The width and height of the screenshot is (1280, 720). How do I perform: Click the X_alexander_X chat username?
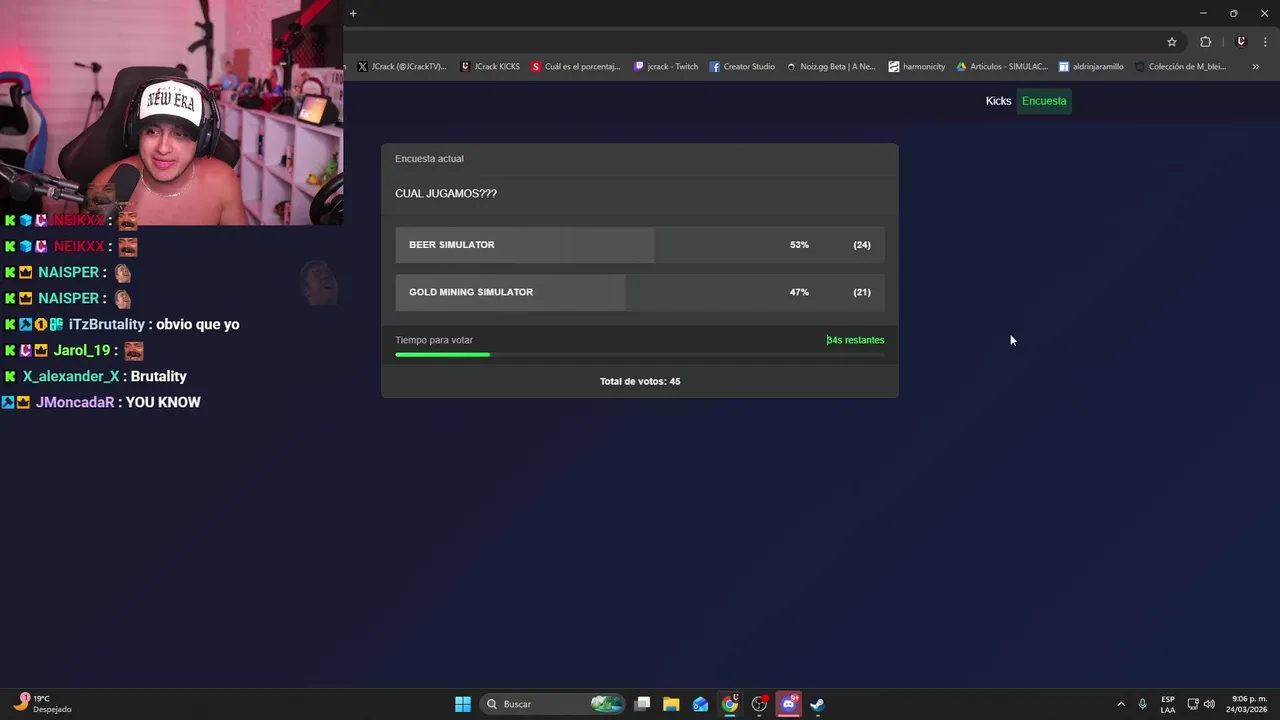[x=71, y=376]
